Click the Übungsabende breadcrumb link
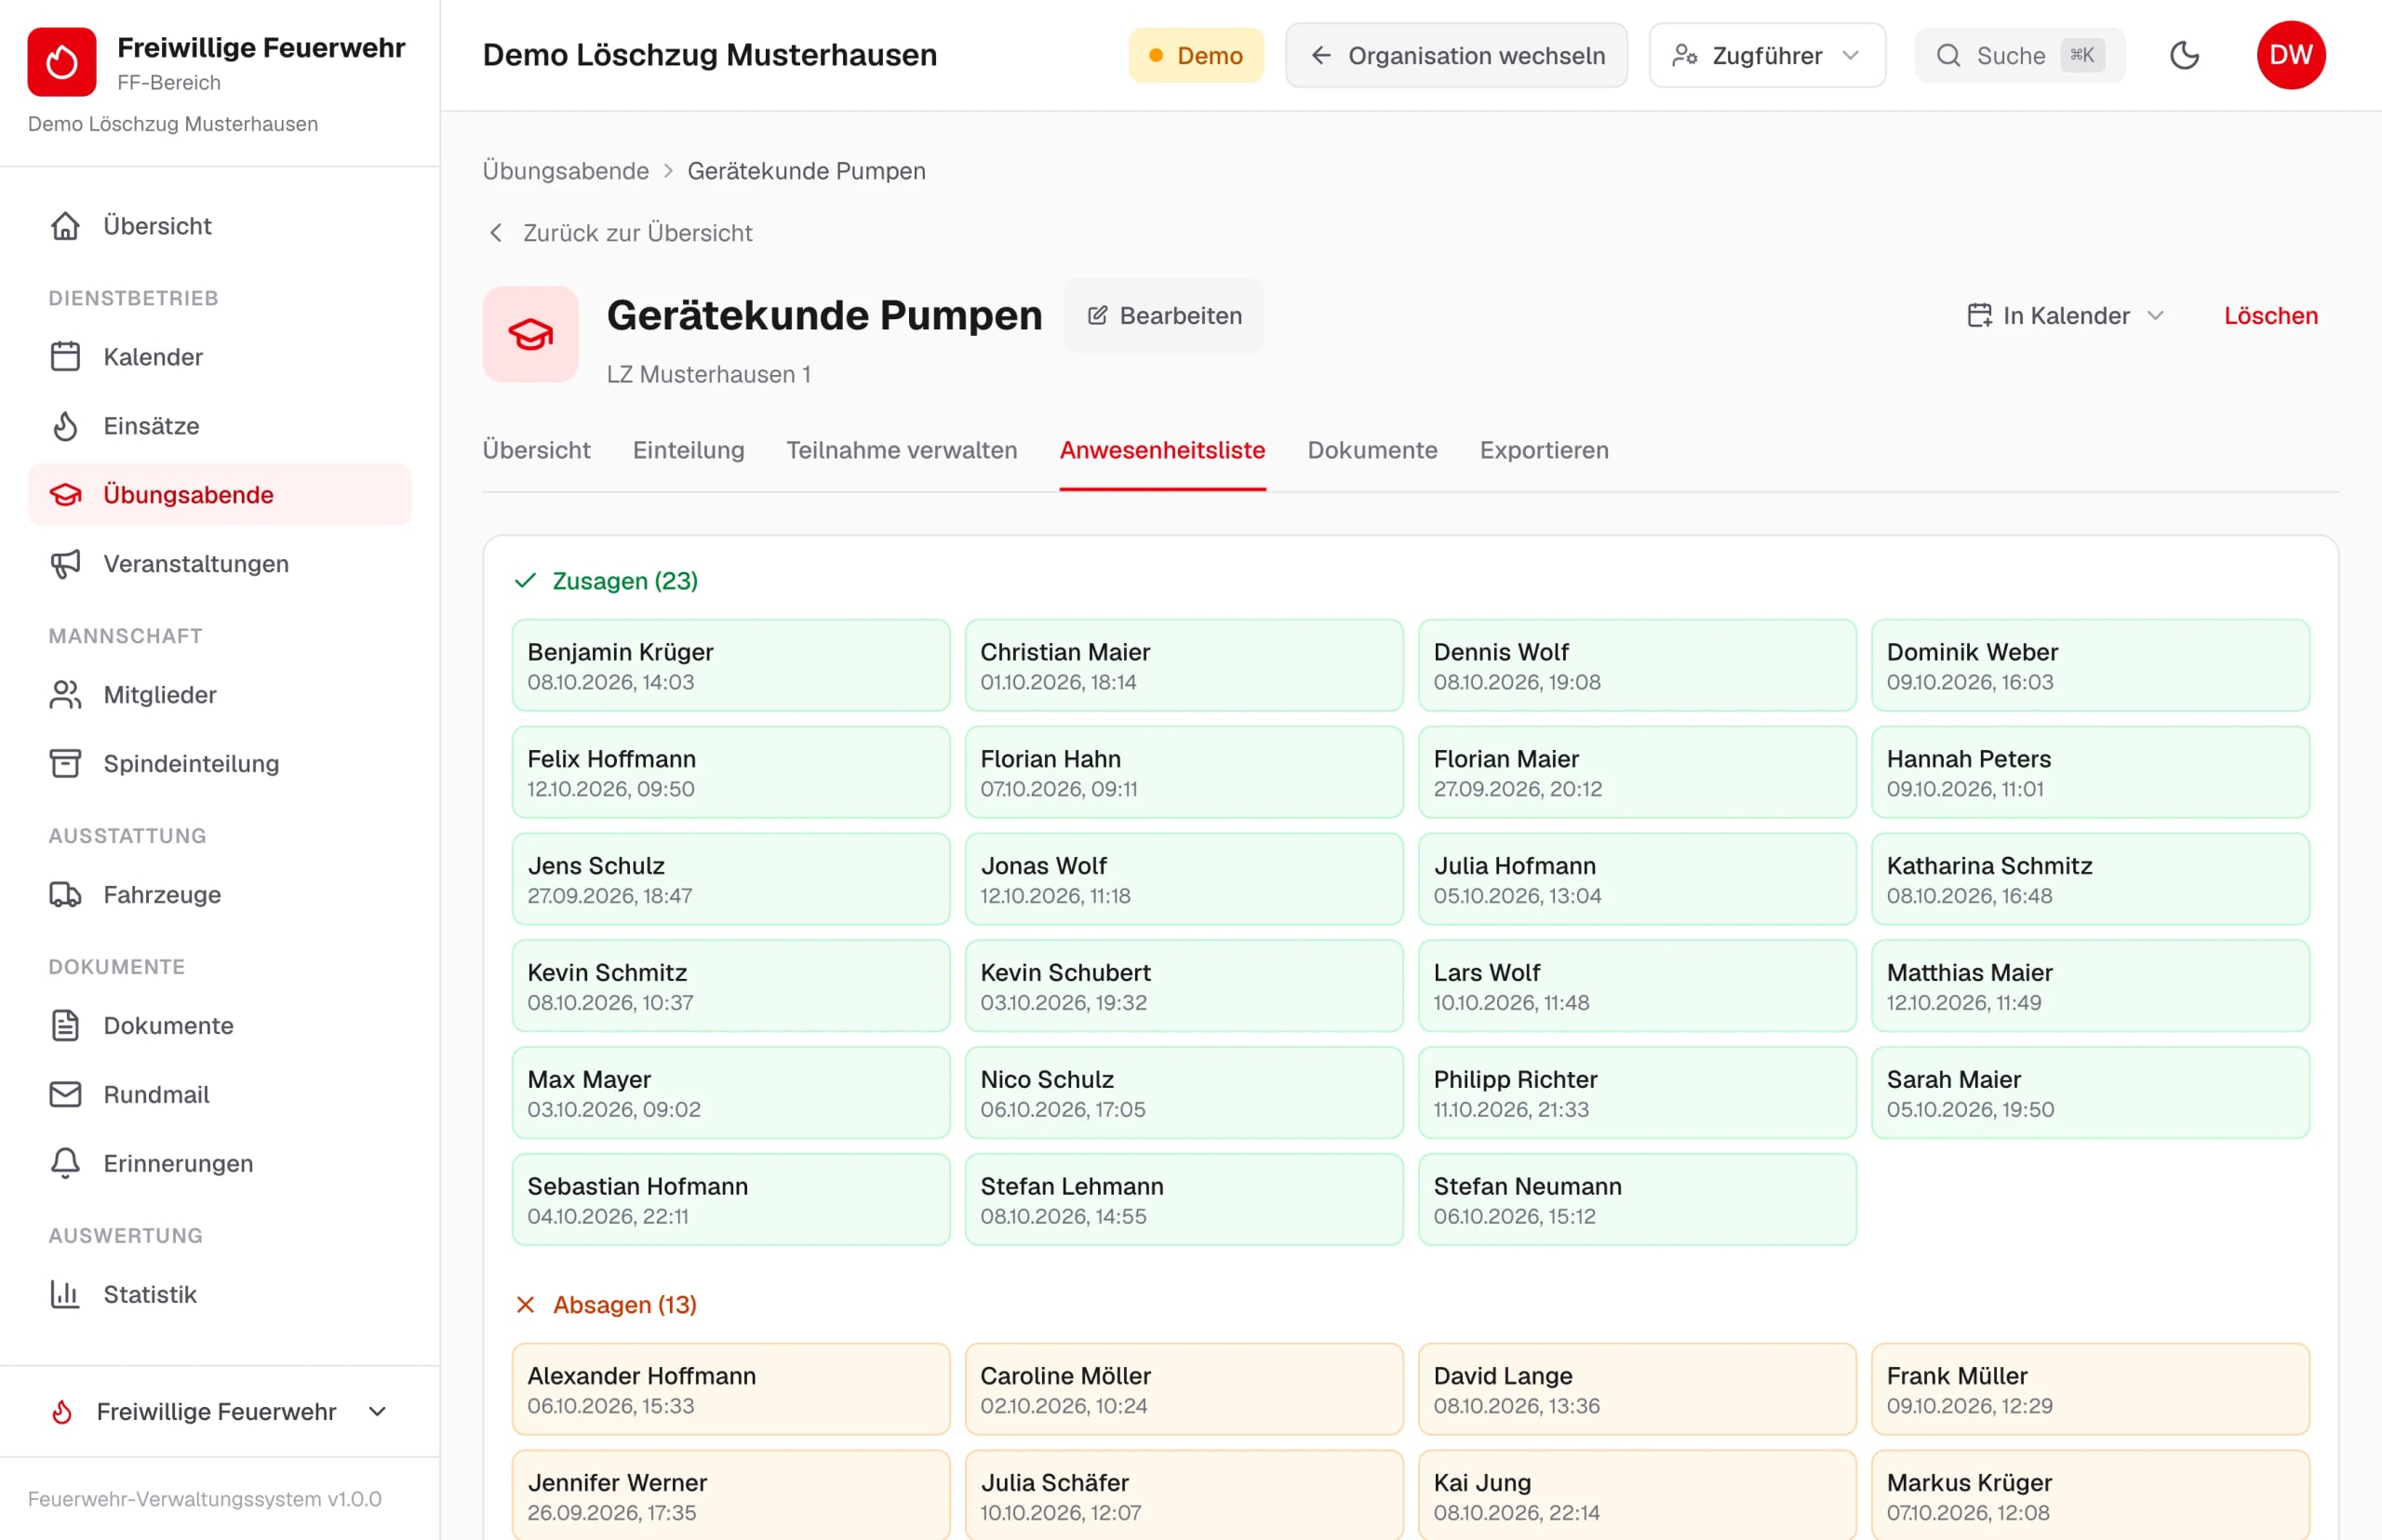The height and width of the screenshot is (1540, 2382). pyautogui.click(x=566, y=171)
